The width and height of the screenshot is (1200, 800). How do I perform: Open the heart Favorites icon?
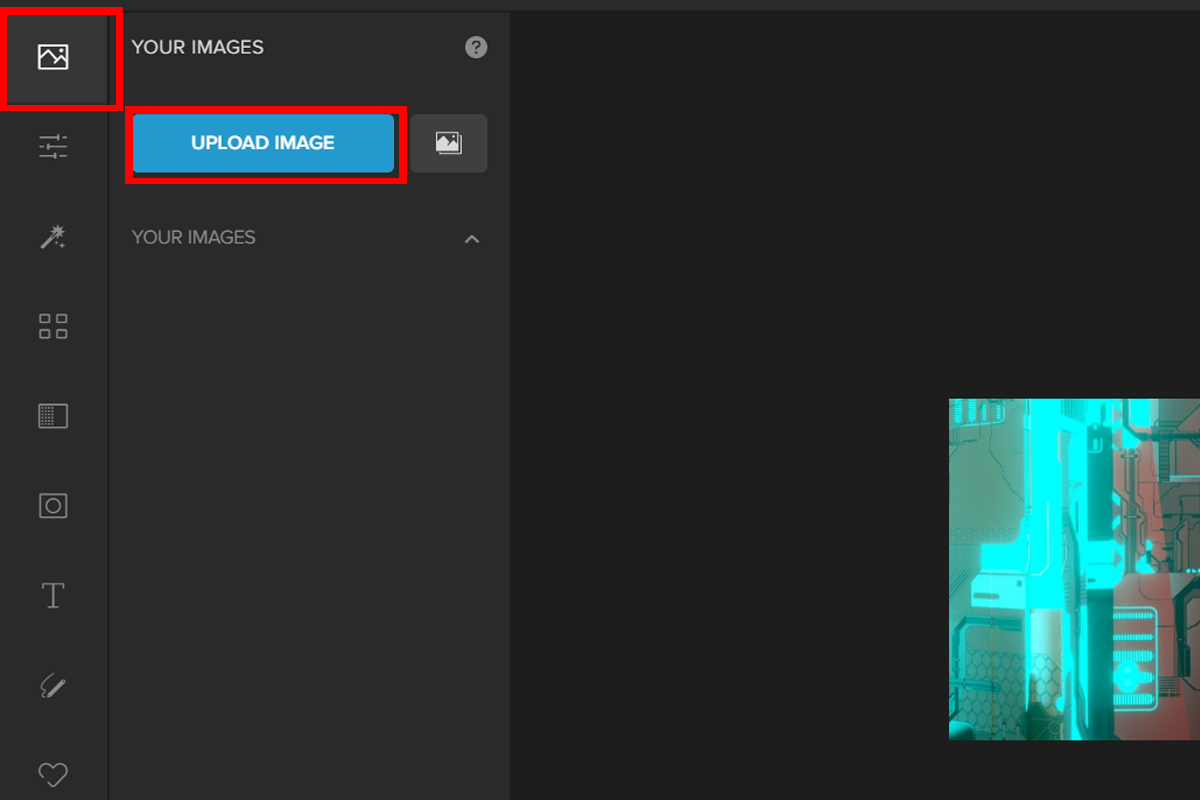53,773
